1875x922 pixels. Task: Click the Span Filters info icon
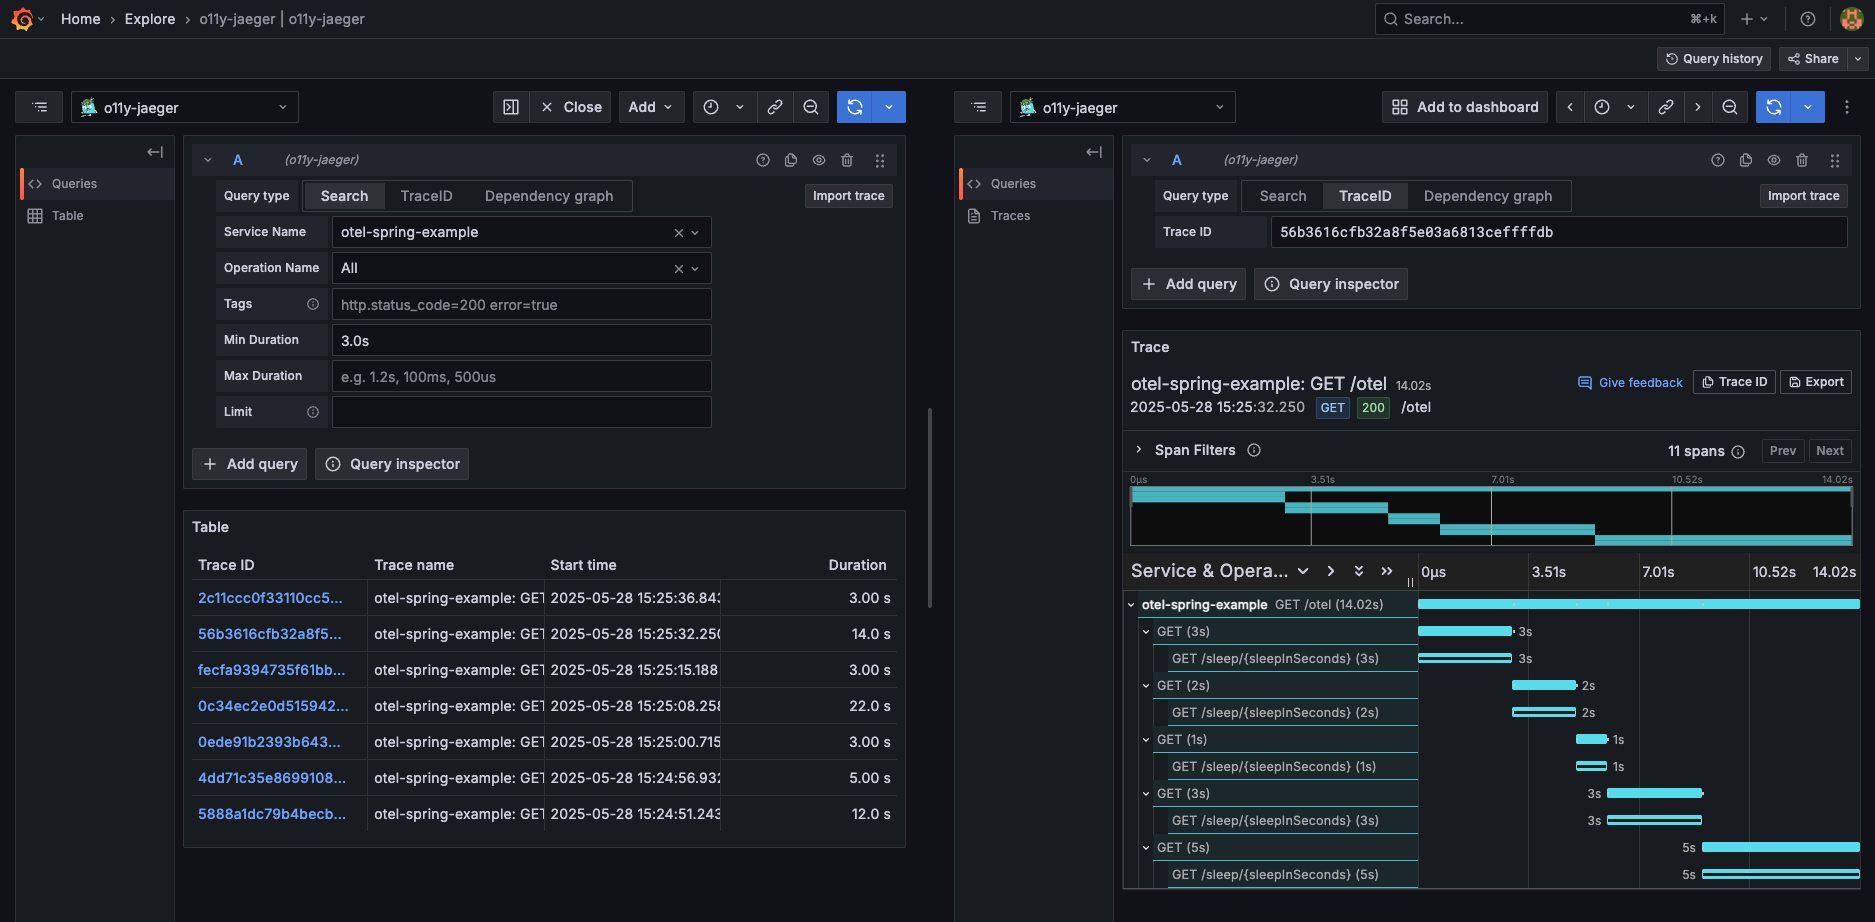tap(1254, 450)
